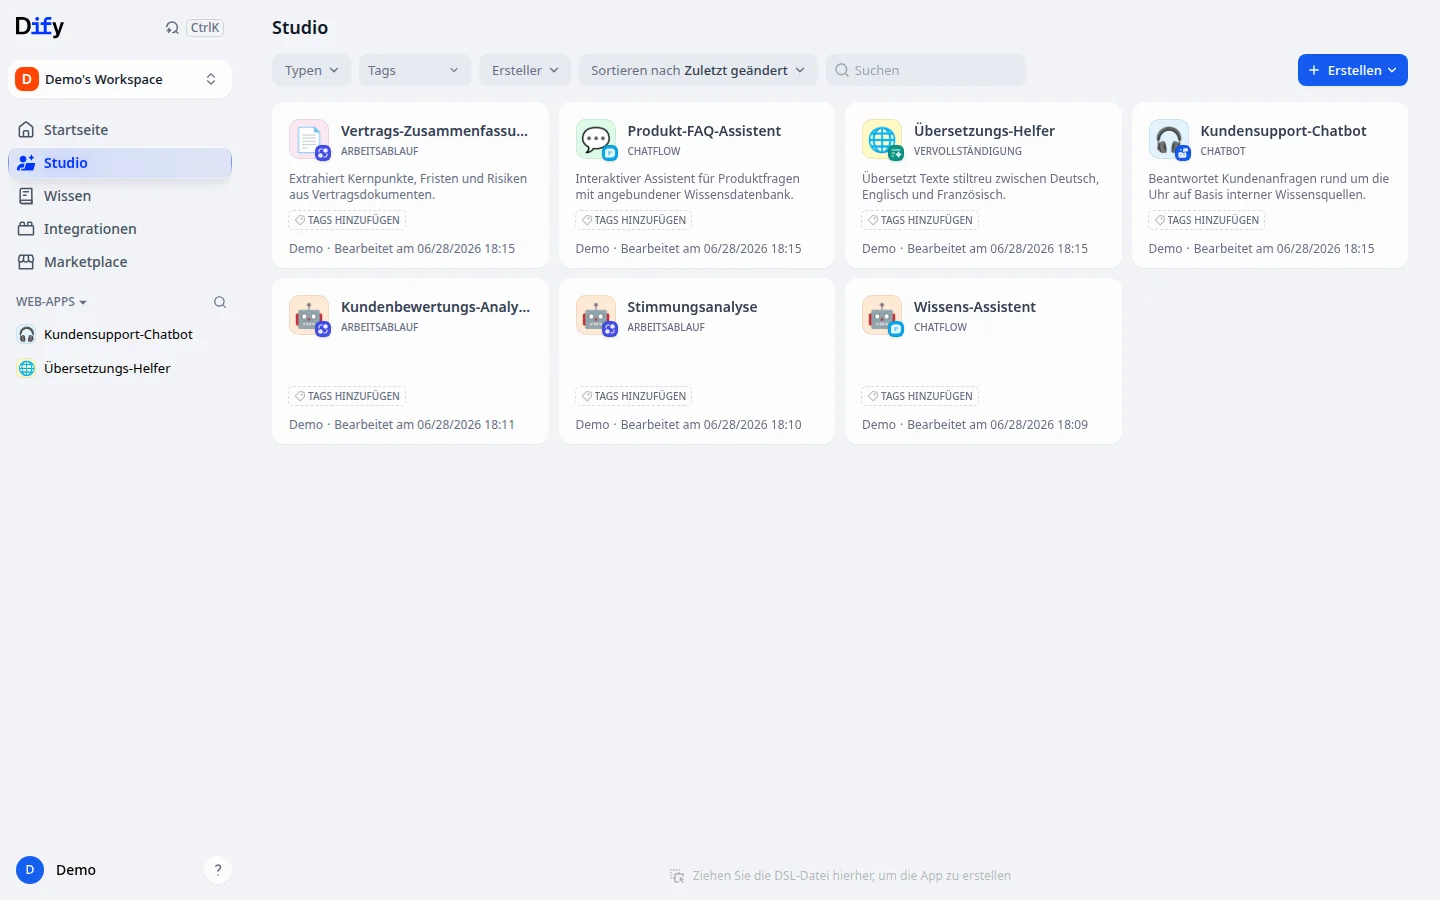Open the Kundensupport-Chatbot card title

click(x=1283, y=131)
